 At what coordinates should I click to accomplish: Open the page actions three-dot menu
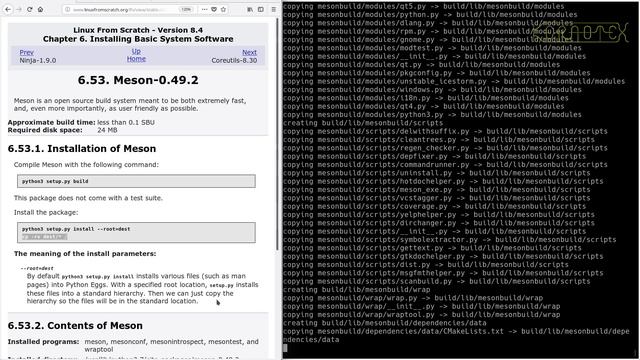pos(204,9)
